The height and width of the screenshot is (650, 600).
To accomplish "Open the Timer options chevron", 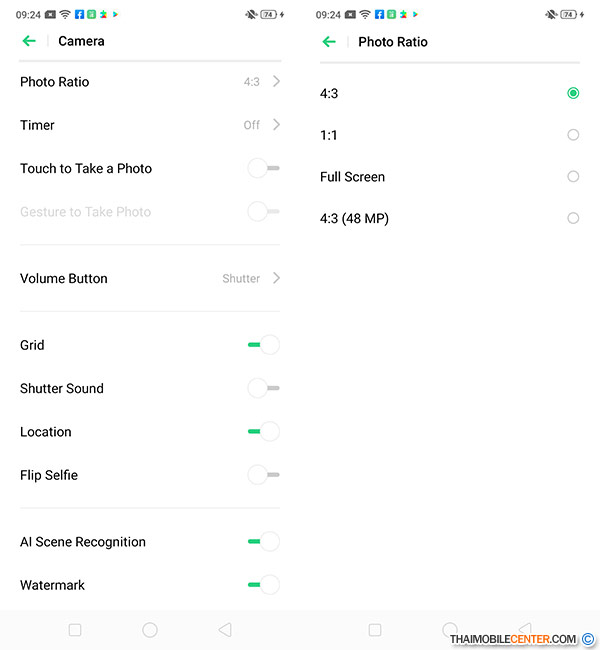I will 276,125.
